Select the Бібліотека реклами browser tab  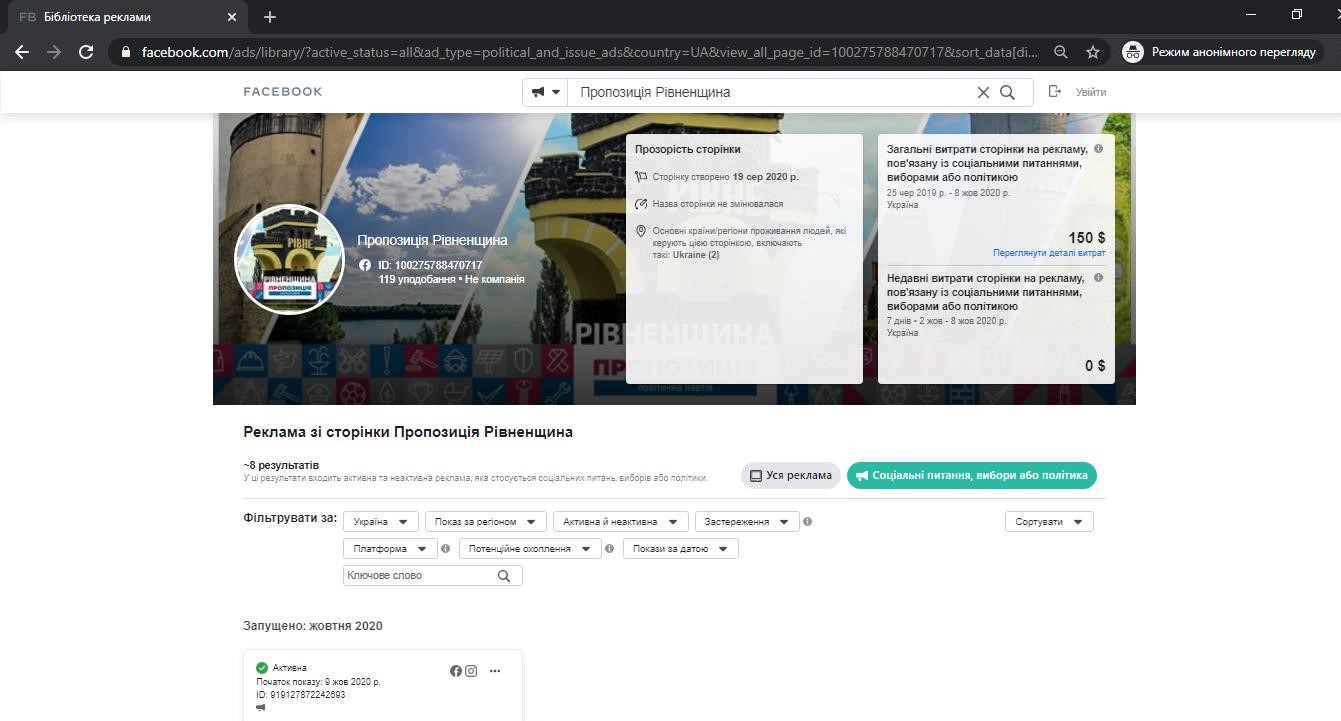tap(127, 17)
